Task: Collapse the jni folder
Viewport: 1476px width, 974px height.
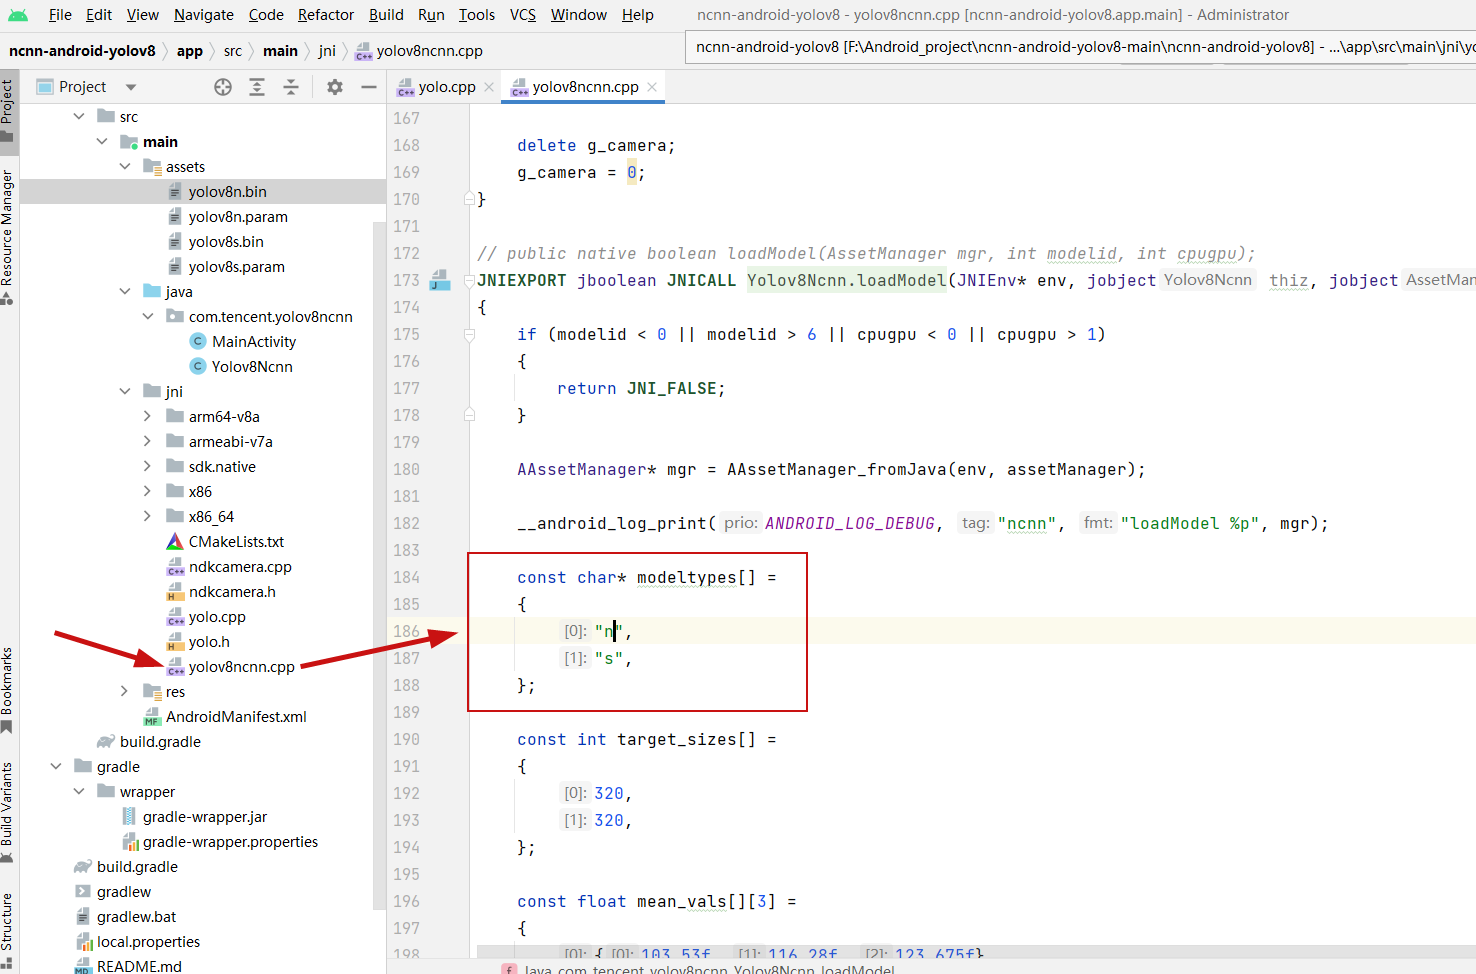Action: (125, 391)
